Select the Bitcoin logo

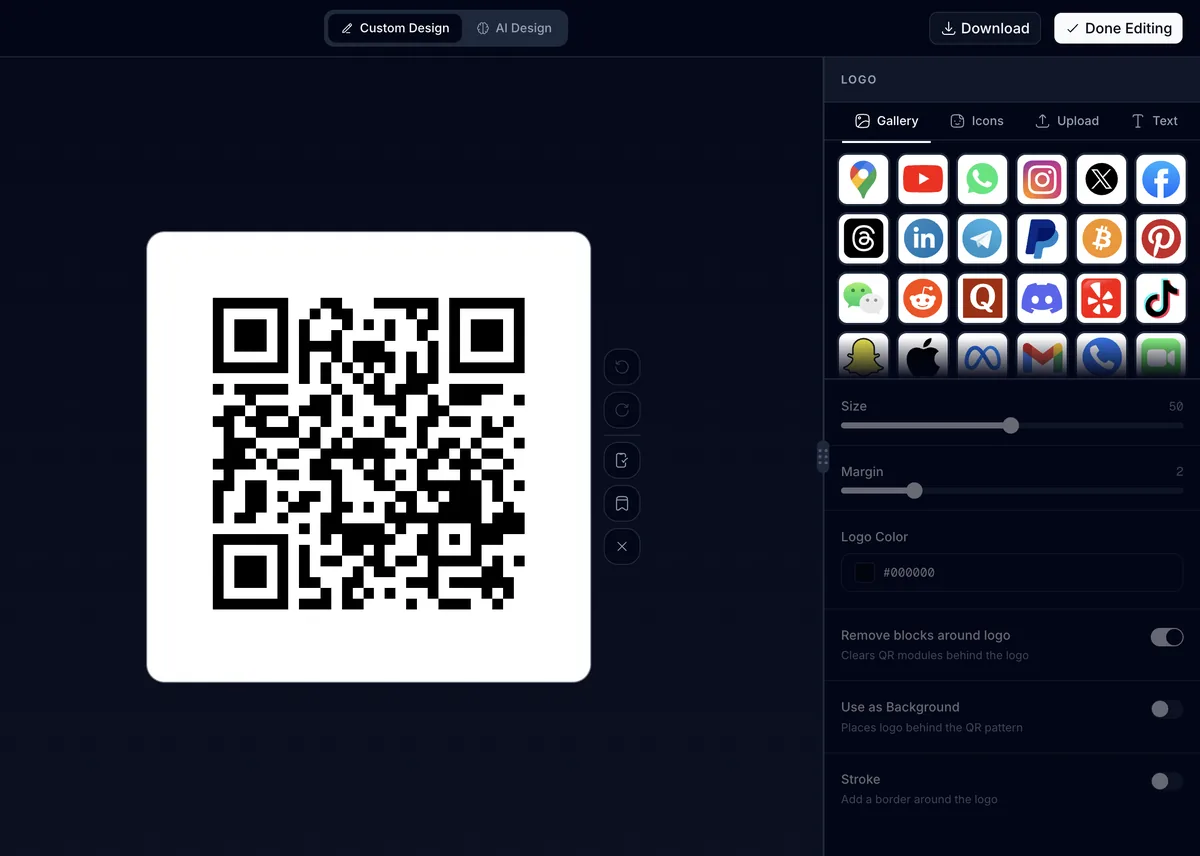[x=1101, y=239]
